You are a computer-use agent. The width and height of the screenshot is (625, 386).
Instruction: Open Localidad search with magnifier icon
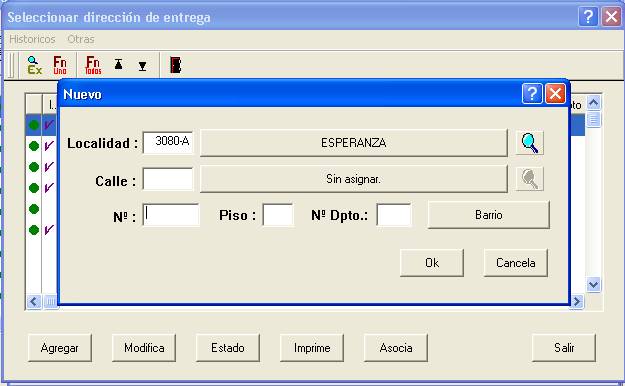529,143
